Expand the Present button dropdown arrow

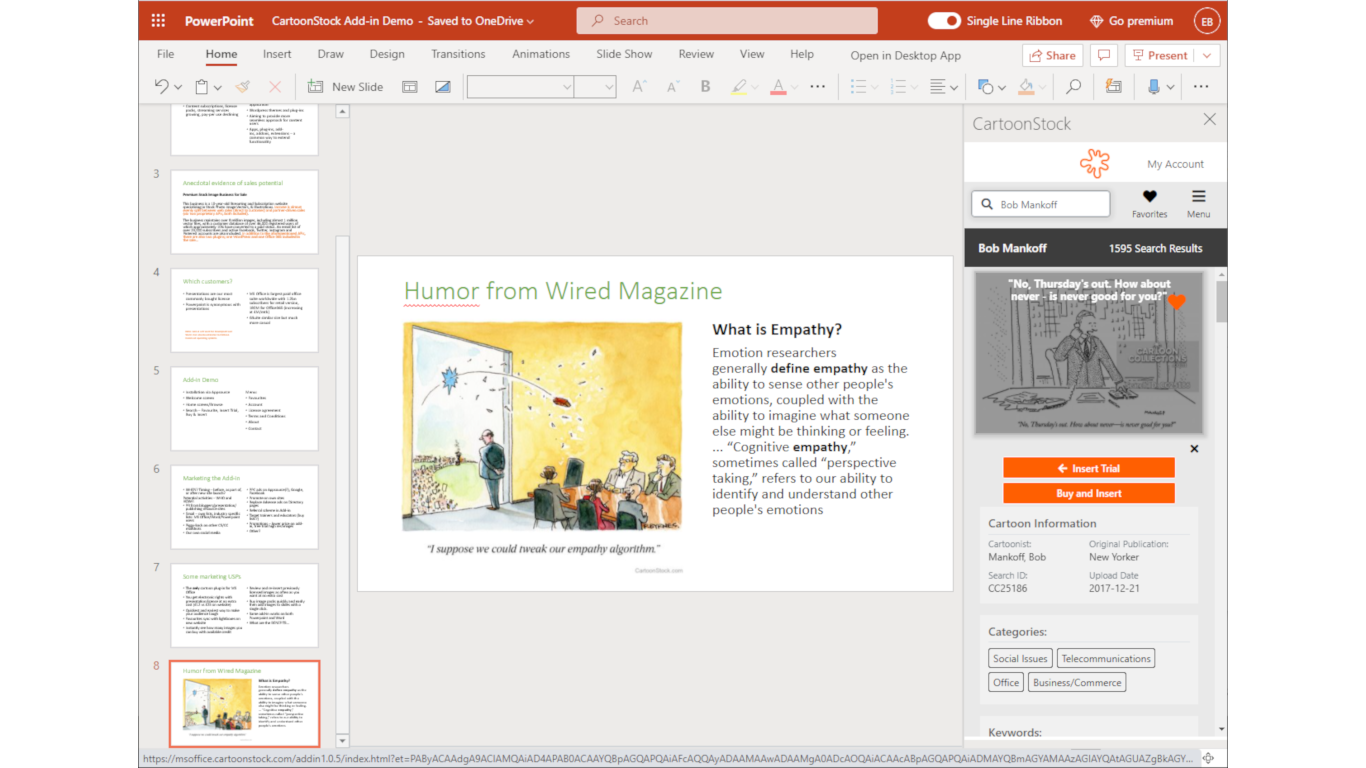1207,55
